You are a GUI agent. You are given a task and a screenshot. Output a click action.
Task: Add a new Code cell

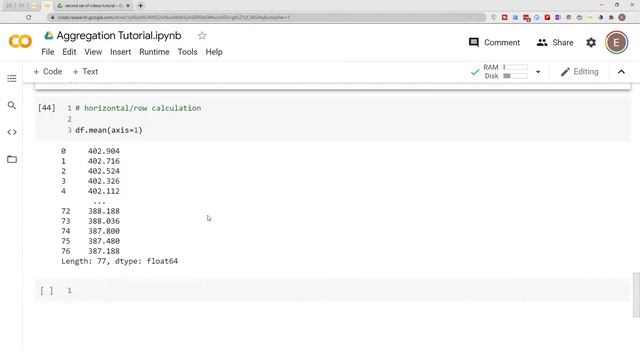[48, 71]
